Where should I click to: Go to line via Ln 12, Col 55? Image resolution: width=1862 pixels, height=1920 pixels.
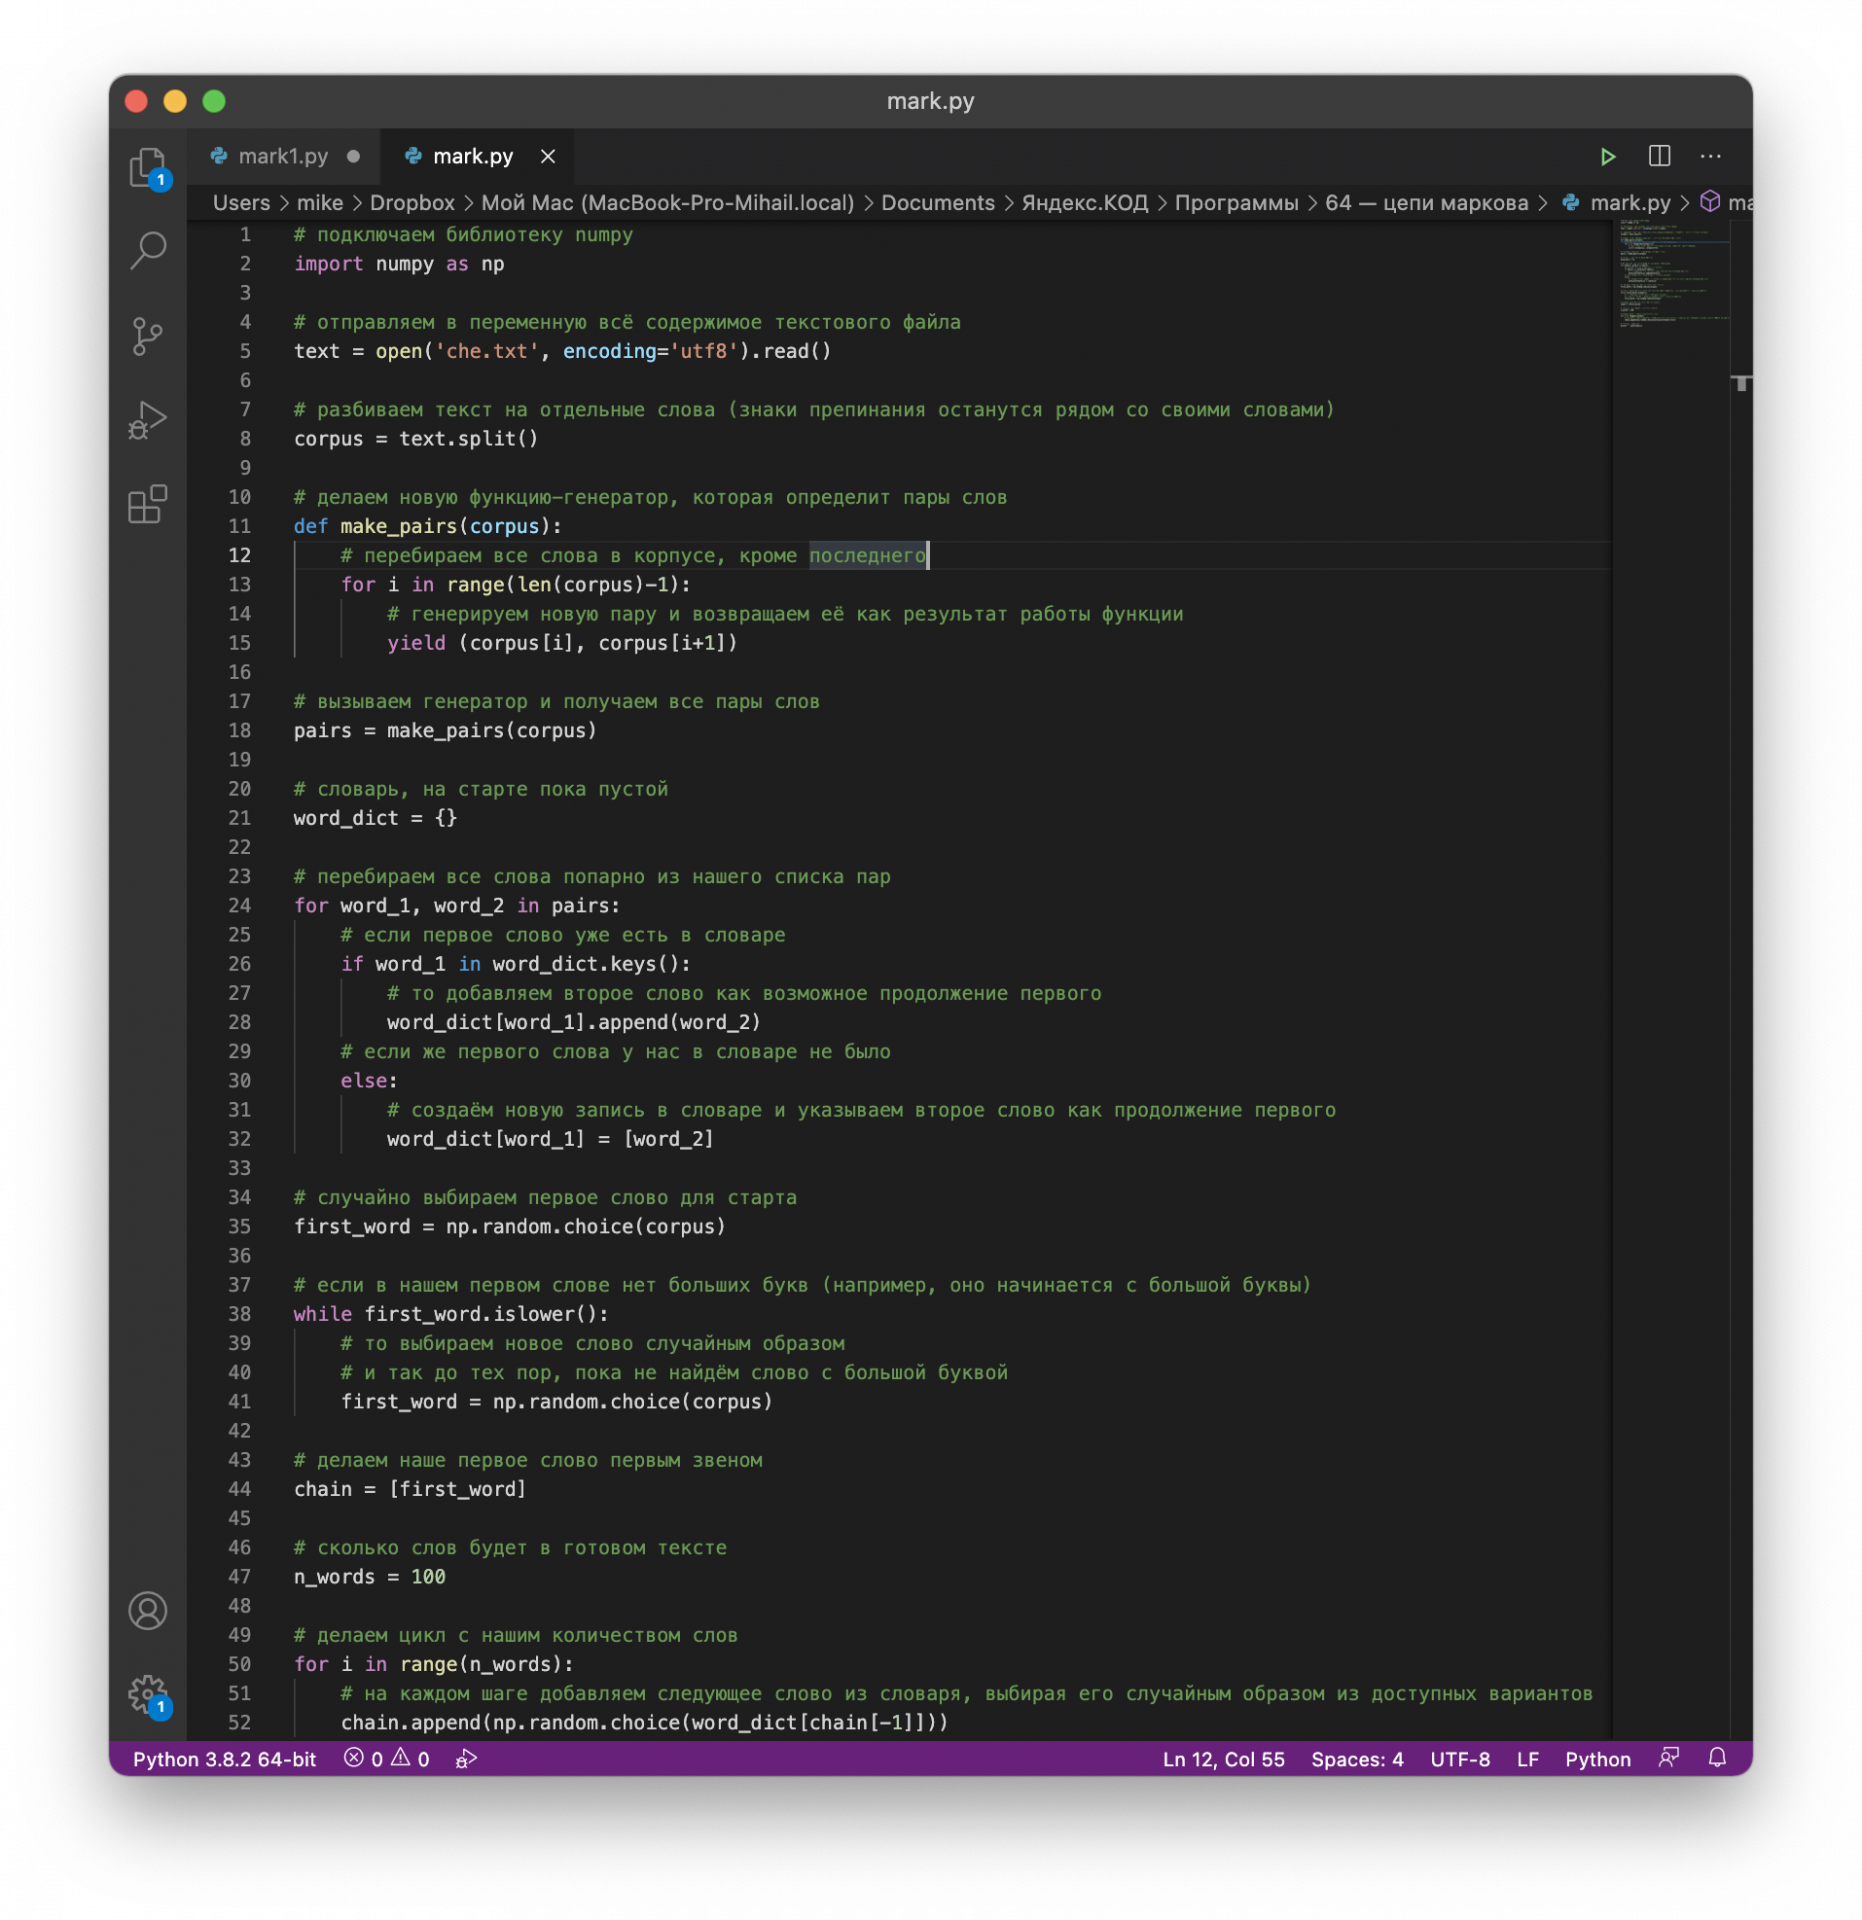[1223, 1759]
